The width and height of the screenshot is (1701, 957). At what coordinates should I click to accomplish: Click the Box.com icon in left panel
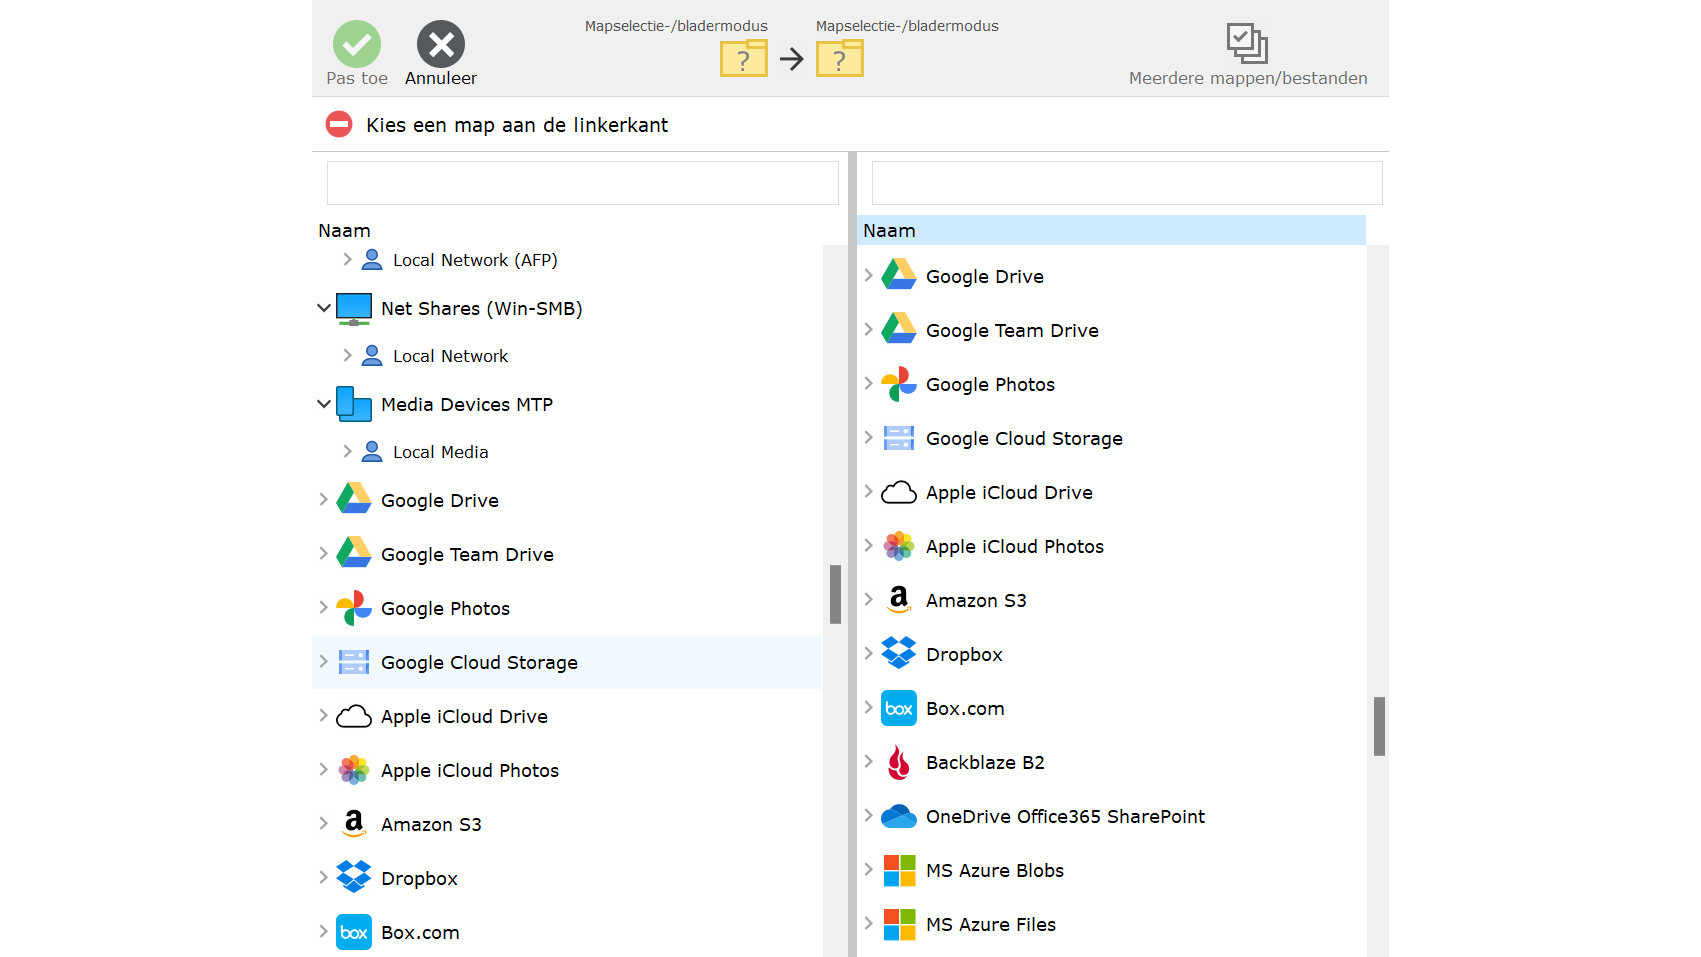[354, 932]
